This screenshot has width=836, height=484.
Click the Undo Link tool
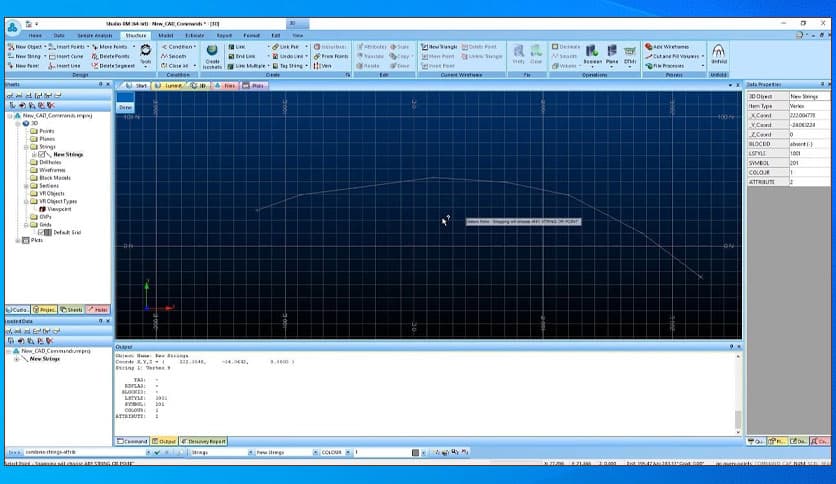click(x=288, y=56)
